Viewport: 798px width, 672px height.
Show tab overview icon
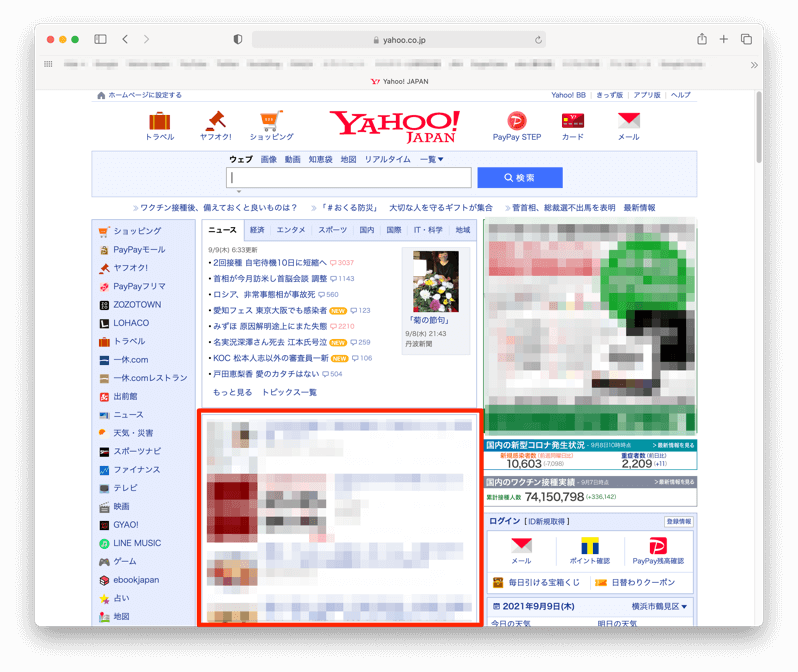click(747, 39)
